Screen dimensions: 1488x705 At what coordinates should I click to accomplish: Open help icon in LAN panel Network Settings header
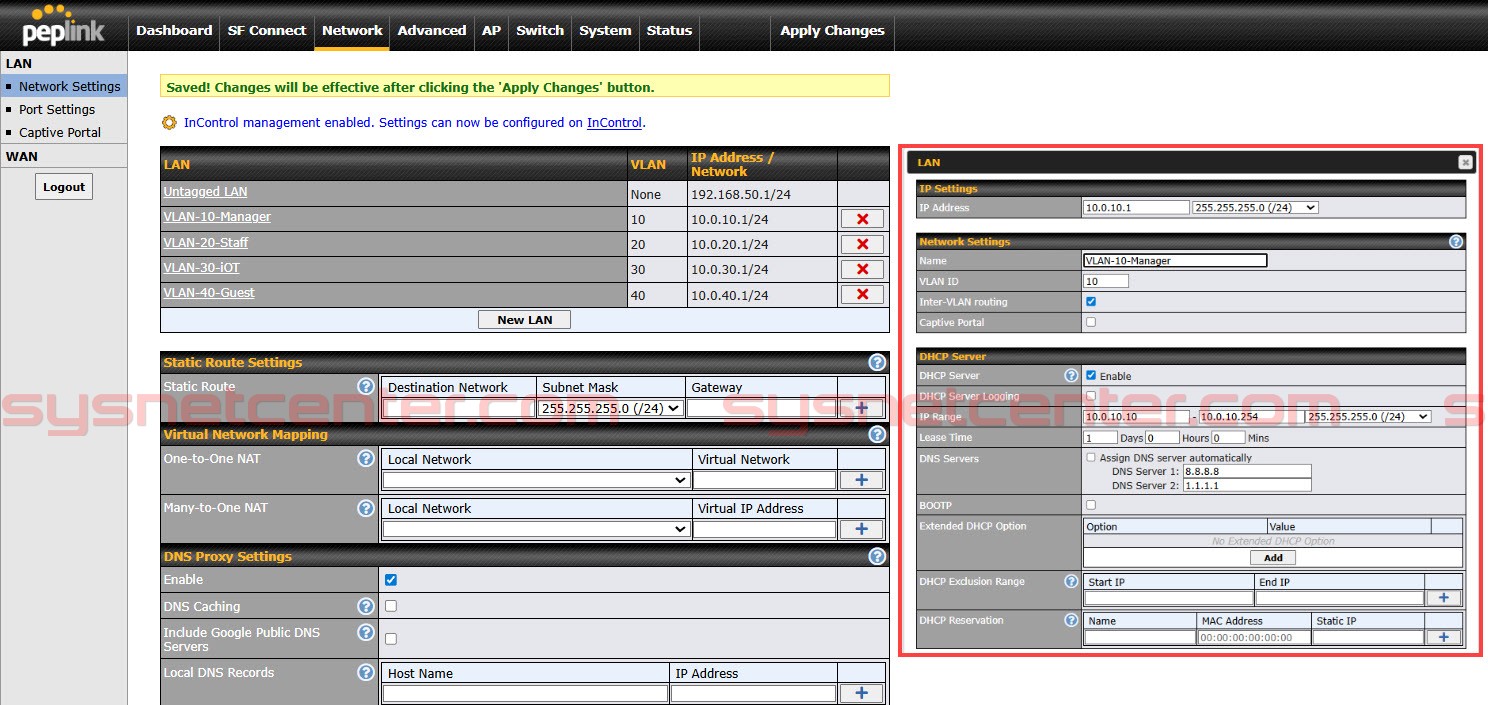(x=1456, y=241)
